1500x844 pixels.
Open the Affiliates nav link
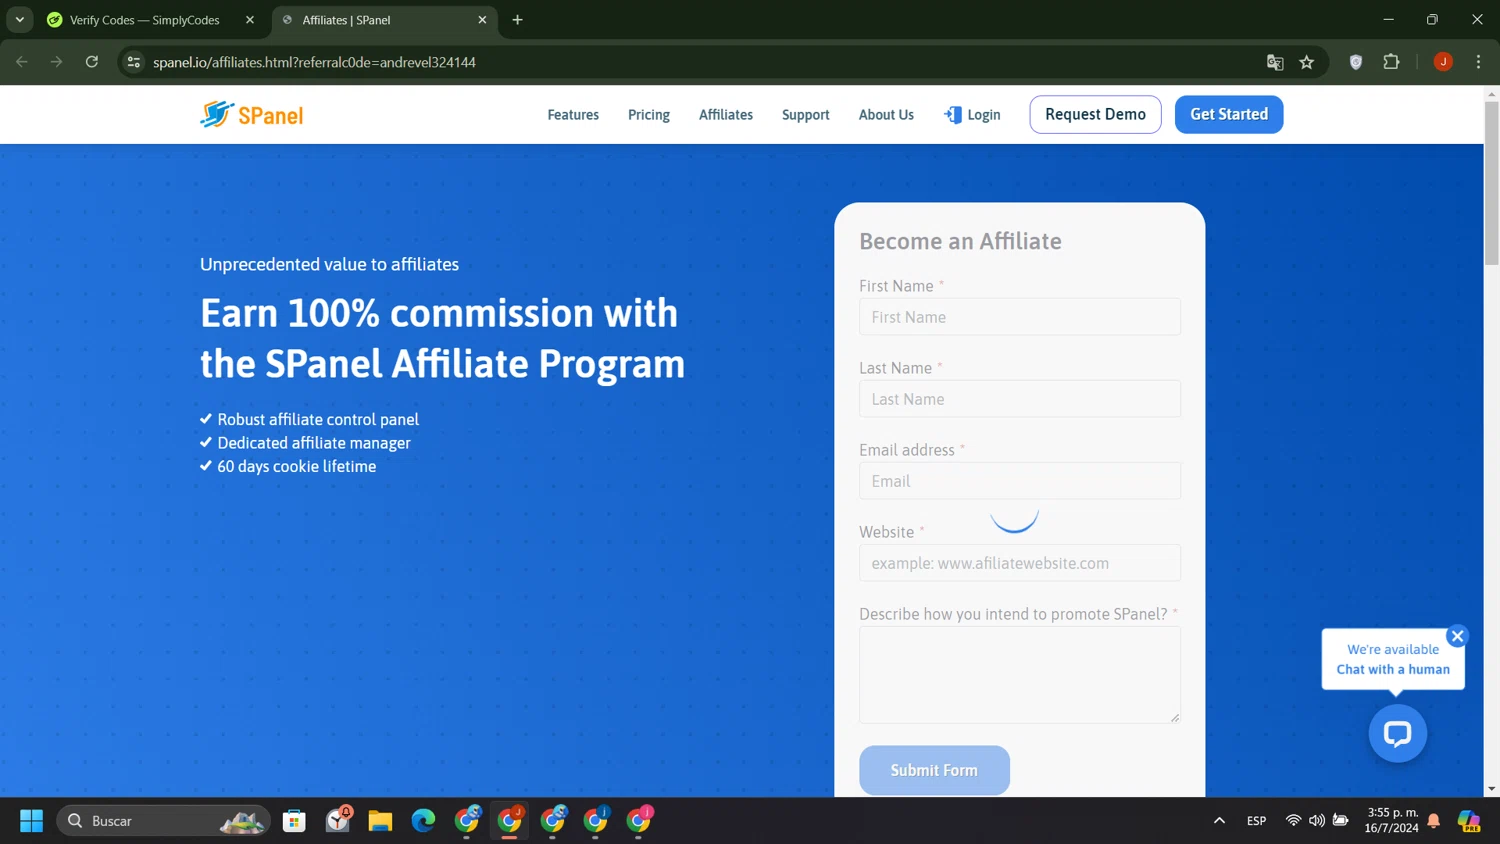coord(726,115)
